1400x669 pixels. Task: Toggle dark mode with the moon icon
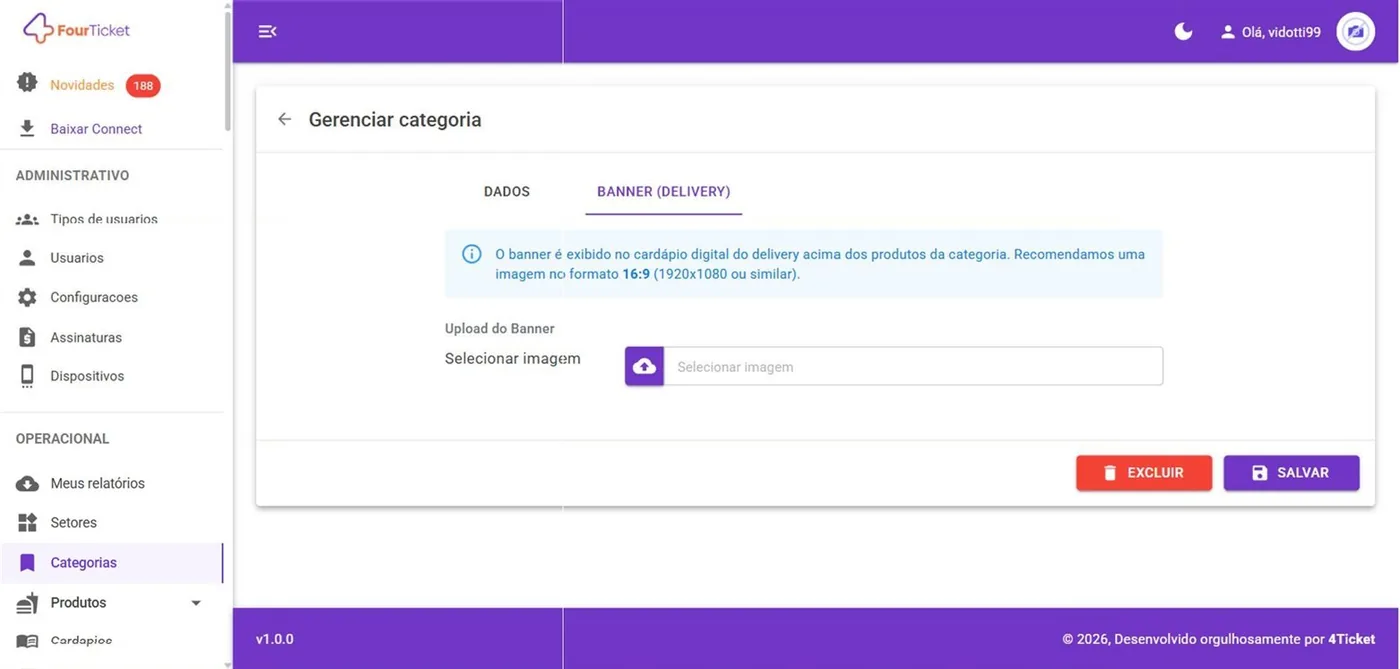[x=1183, y=32]
